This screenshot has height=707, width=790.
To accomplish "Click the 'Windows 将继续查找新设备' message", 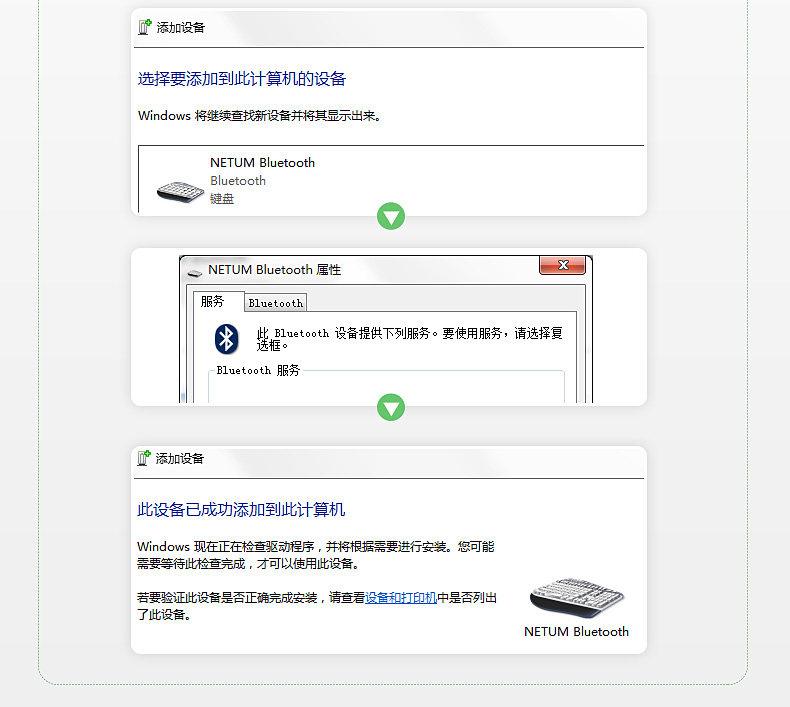I will 259,115.
